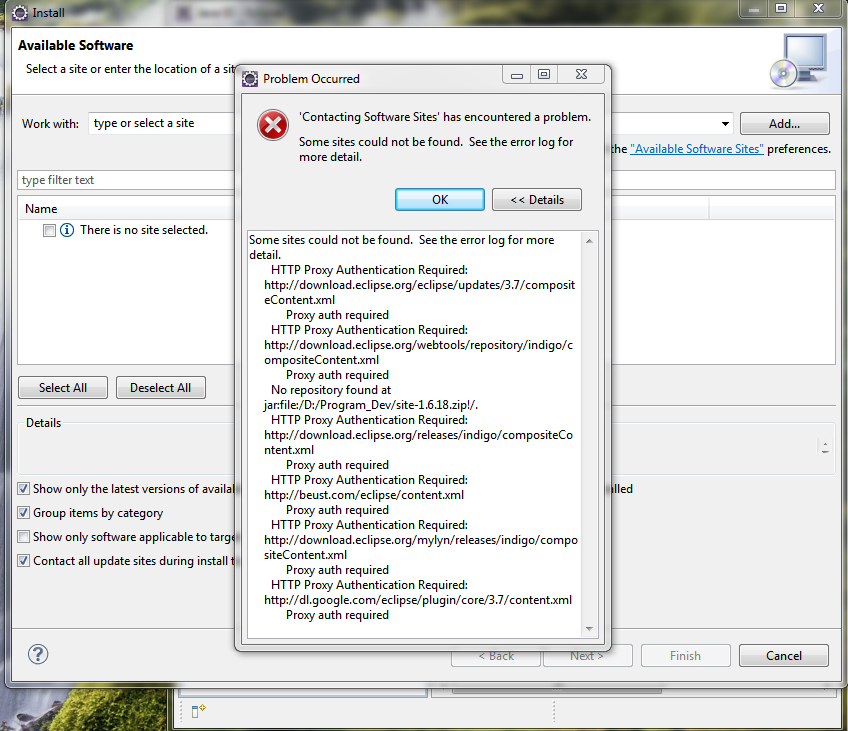This screenshot has width=848, height=731.
Task: Click the Add... button
Action: click(784, 124)
